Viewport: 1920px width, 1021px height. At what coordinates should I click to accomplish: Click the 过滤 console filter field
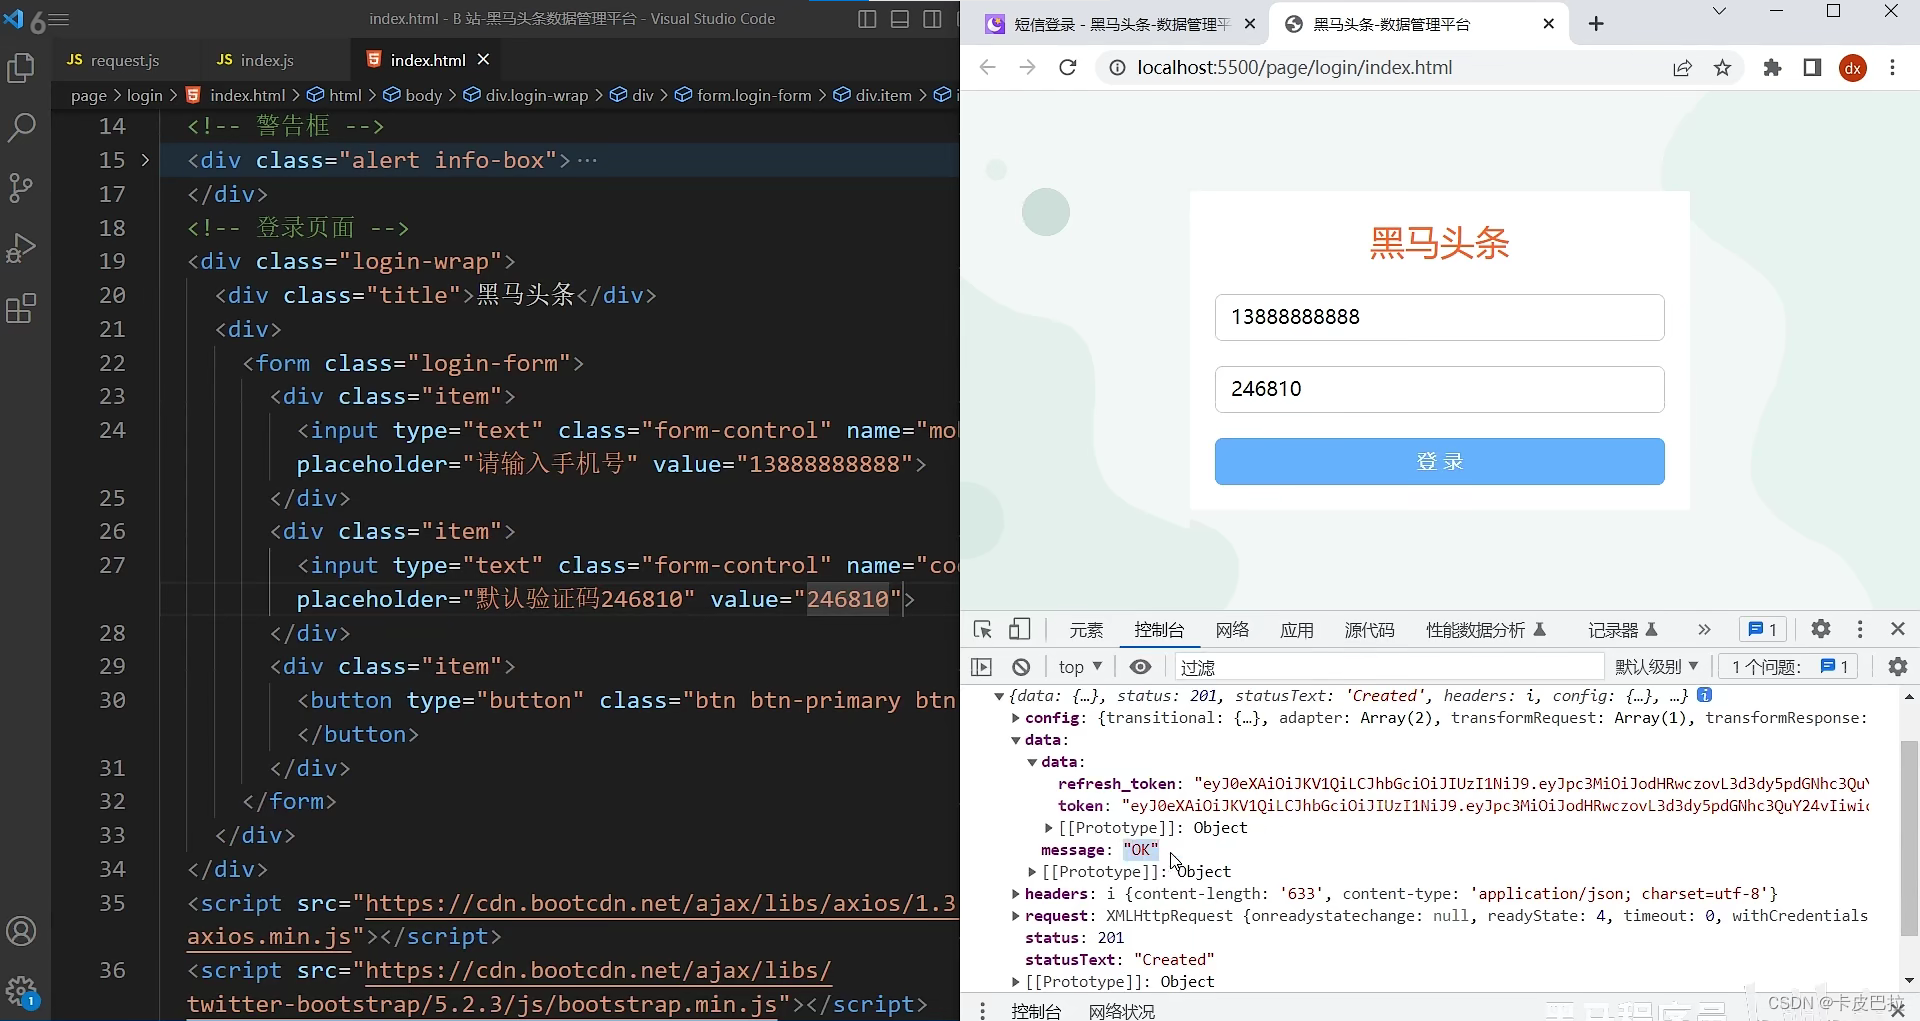tap(1390, 667)
